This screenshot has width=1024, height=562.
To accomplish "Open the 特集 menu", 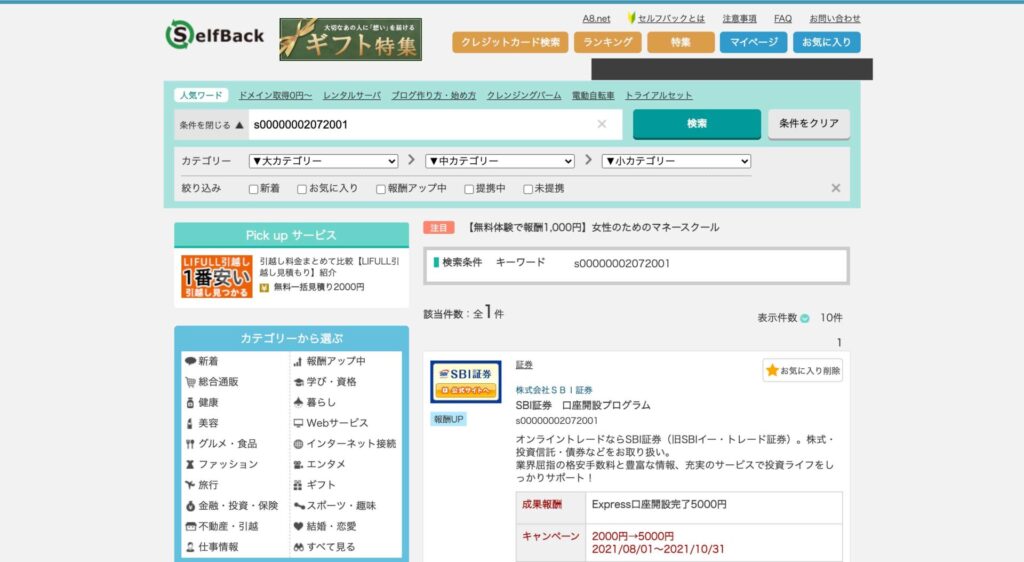I will [680, 42].
